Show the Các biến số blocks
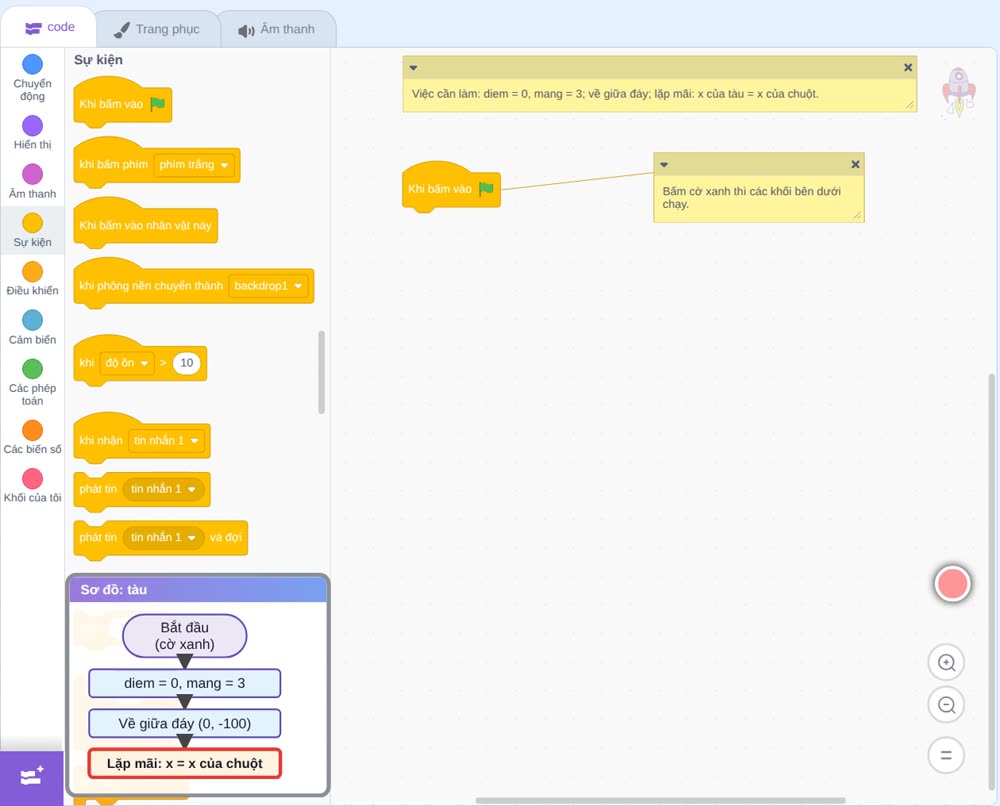 coord(32,437)
